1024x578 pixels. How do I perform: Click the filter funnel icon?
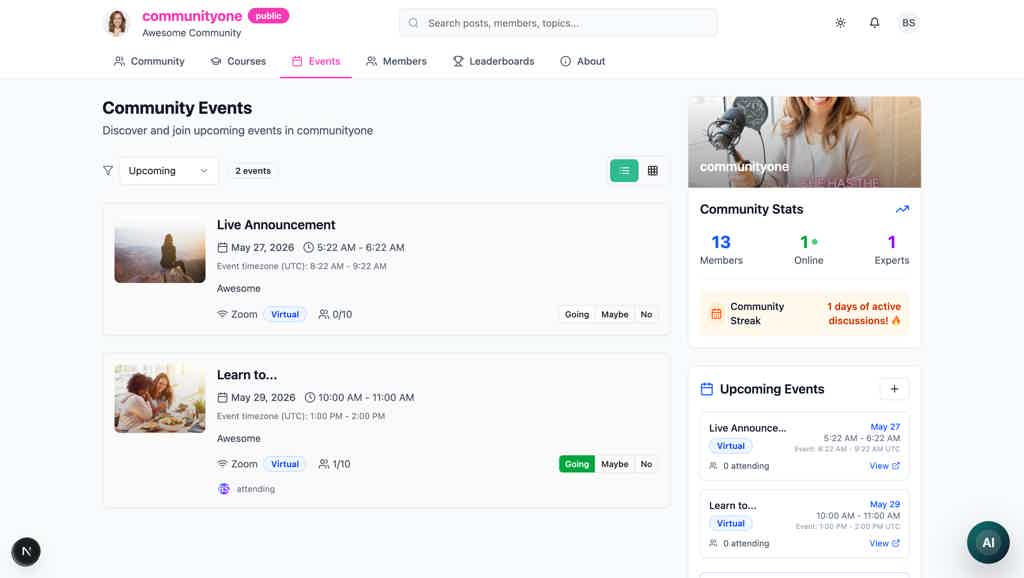click(x=108, y=170)
